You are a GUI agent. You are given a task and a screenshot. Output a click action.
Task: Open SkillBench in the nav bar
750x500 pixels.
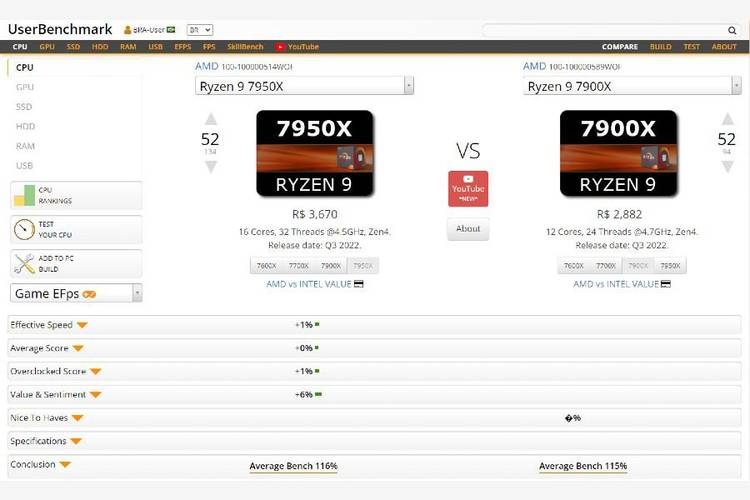[x=245, y=46]
